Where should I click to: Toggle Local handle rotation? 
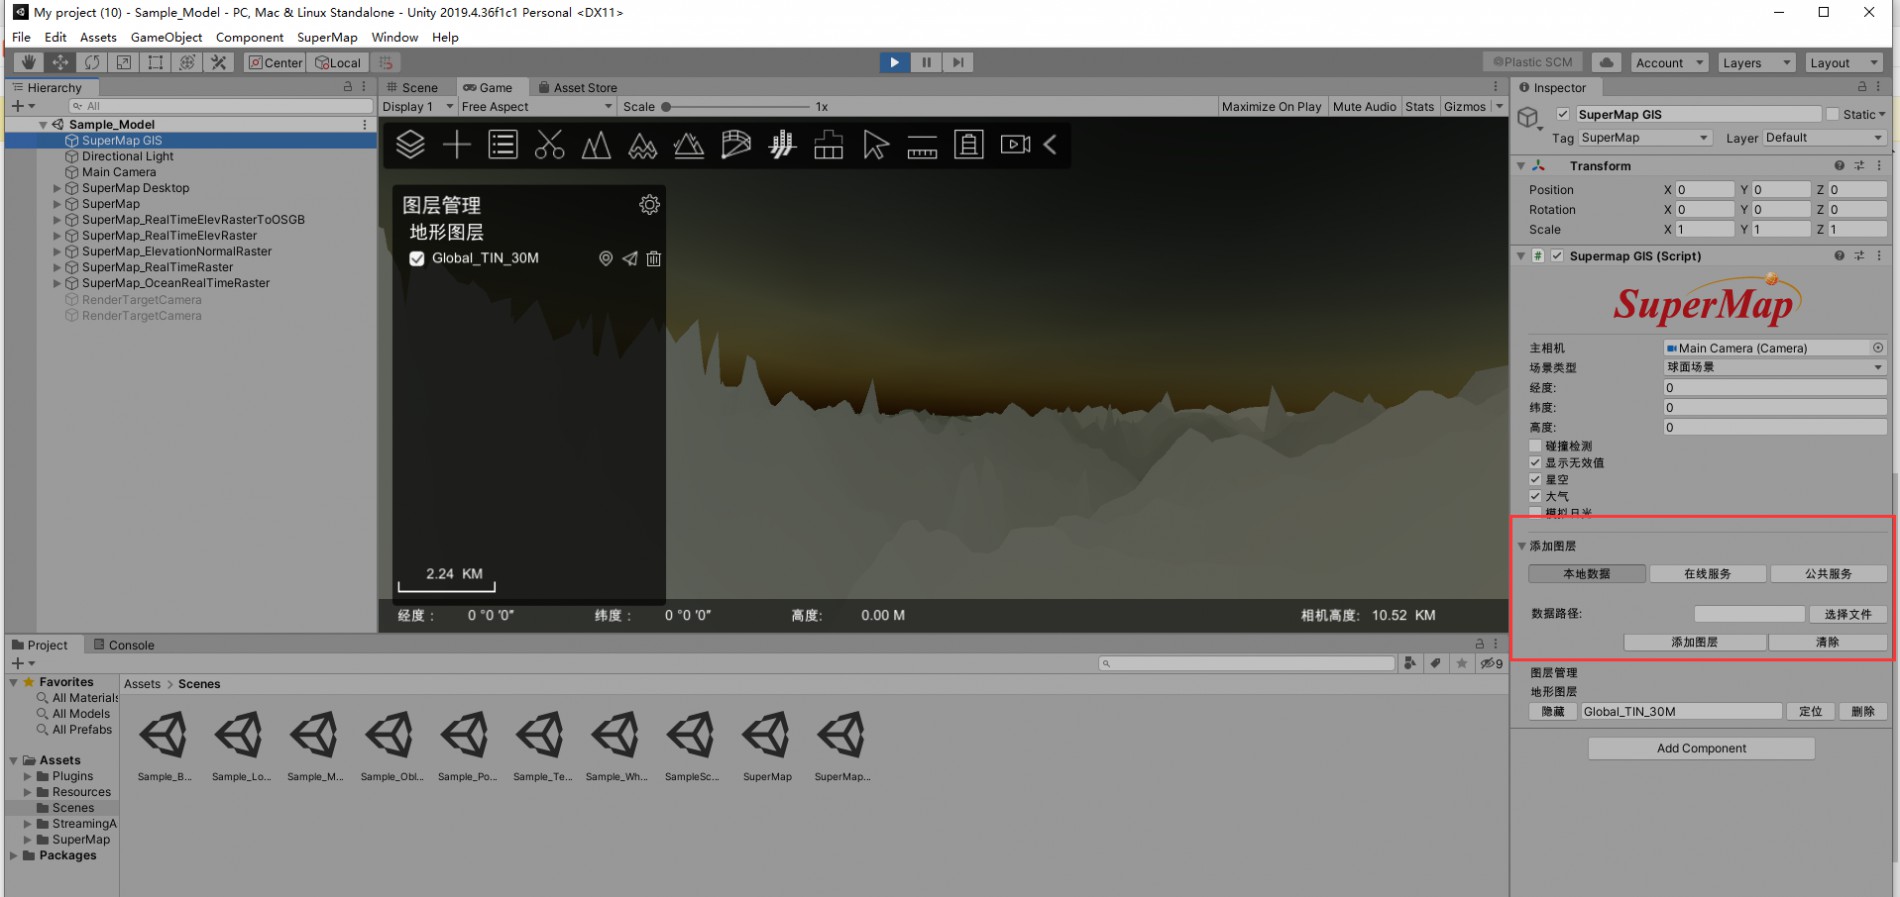click(x=339, y=62)
